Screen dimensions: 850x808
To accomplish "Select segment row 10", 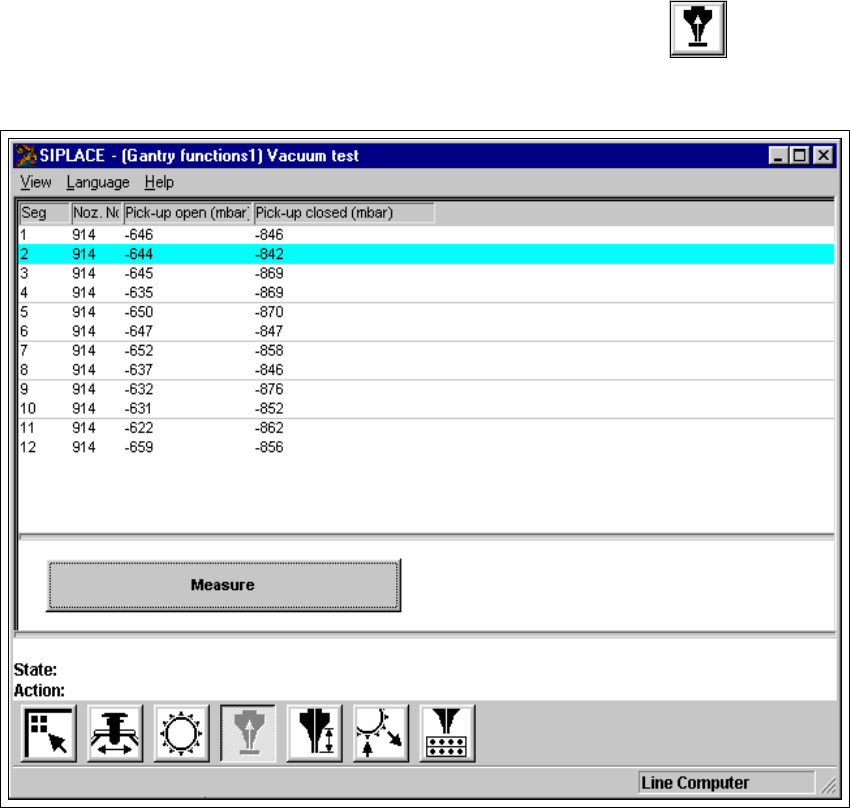I will point(426,409).
